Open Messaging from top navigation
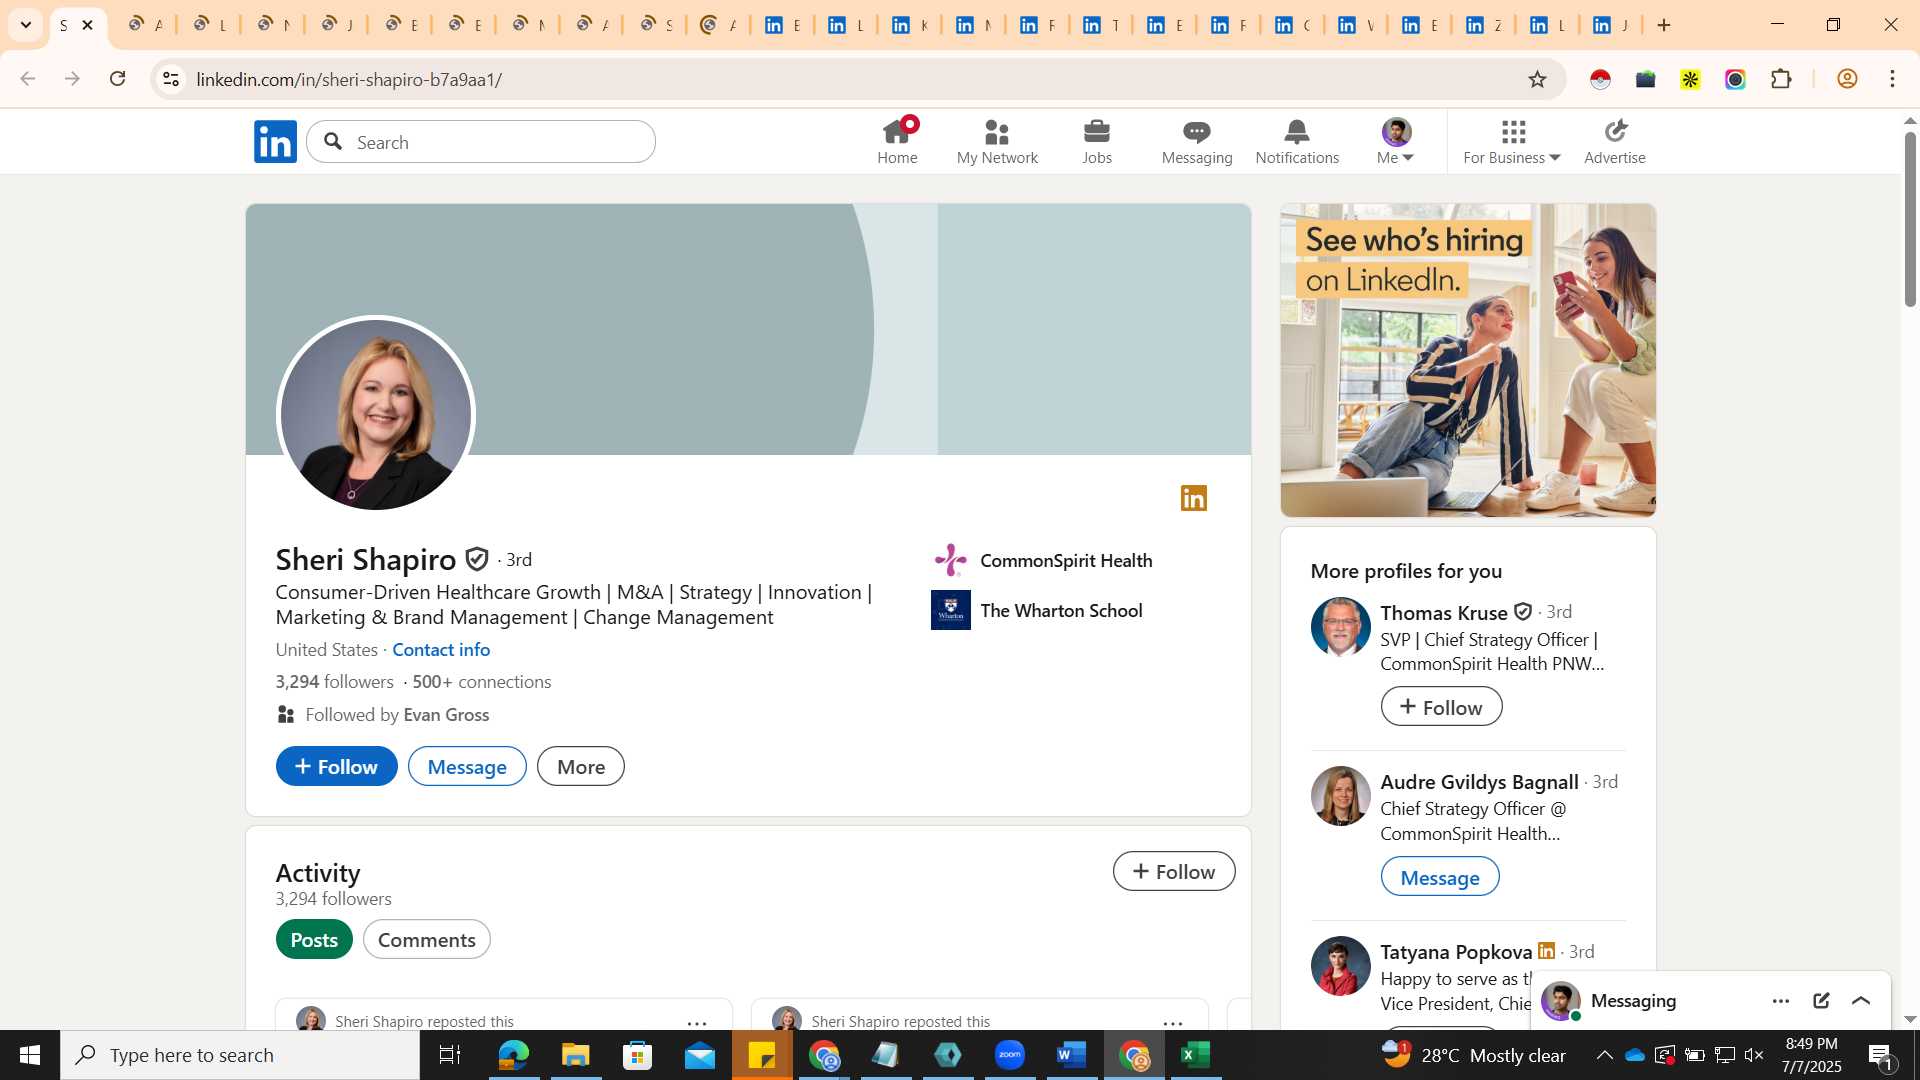Image resolution: width=1920 pixels, height=1080 pixels. (x=1197, y=142)
